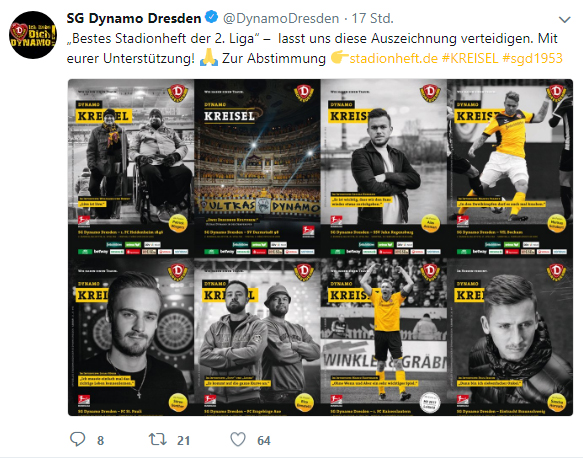View the yellow-jersey player kicking cover
The height and width of the screenshot is (458, 583).
pos(510,168)
